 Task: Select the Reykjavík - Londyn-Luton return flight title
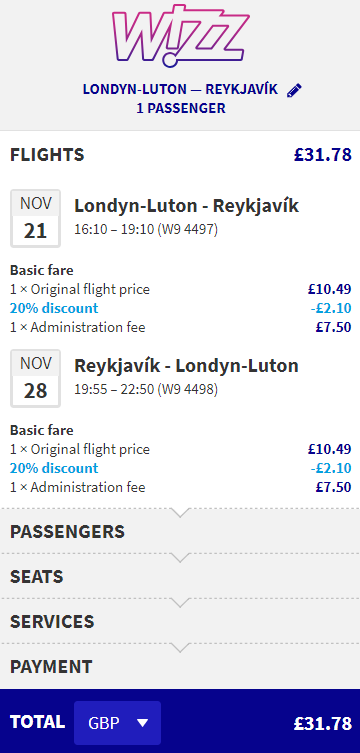coord(186,366)
